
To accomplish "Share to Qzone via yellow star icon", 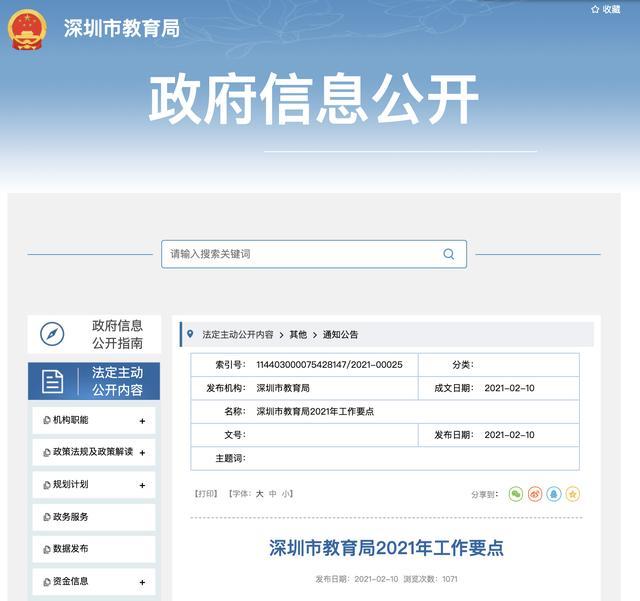I will pyautogui.click(x=573, y=494).
